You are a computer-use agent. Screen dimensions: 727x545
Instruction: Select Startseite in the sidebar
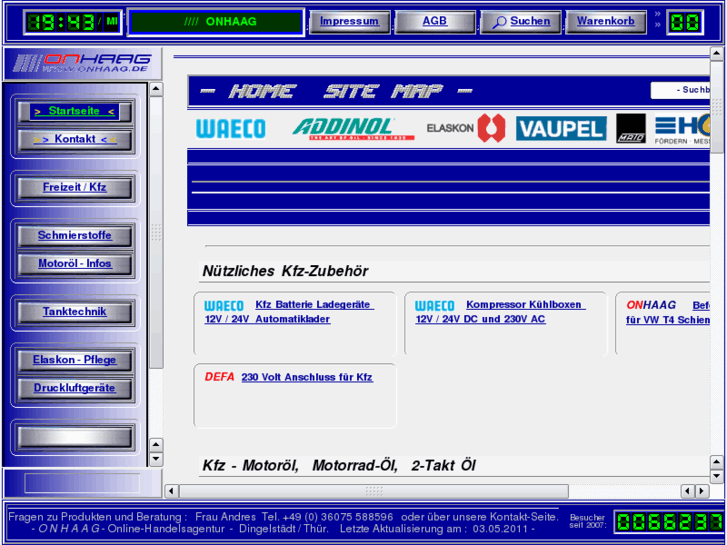tap(74, 111)
